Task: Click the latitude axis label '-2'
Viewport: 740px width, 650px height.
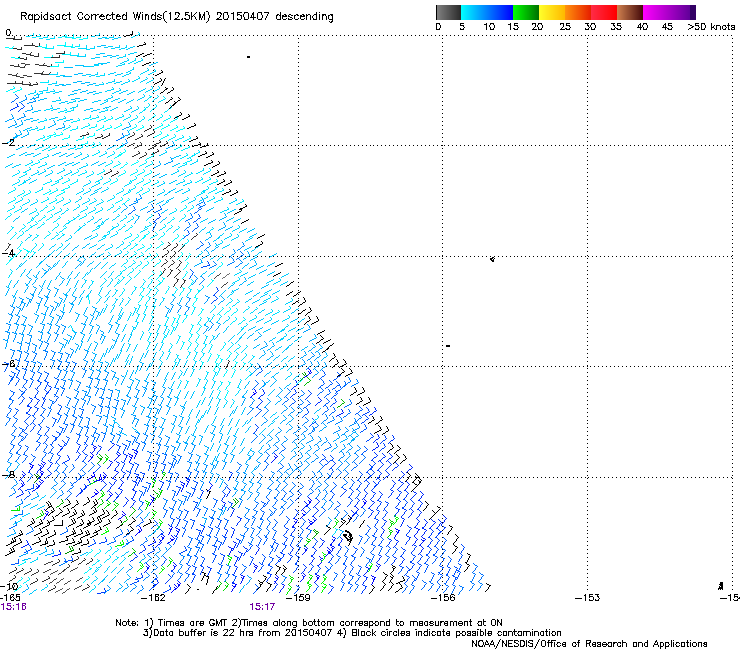Action: coord(8,143)
